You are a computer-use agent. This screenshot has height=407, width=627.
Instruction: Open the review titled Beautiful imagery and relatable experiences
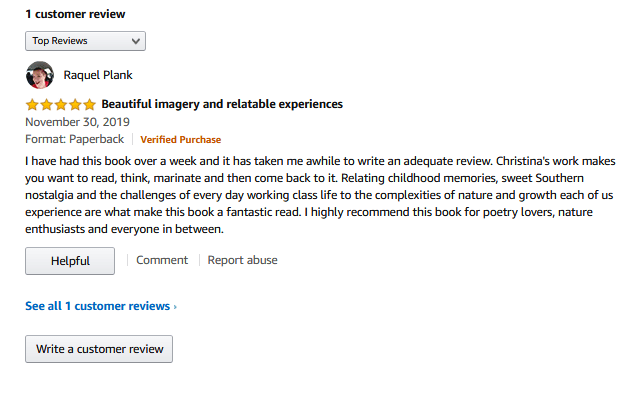(222, 104)
